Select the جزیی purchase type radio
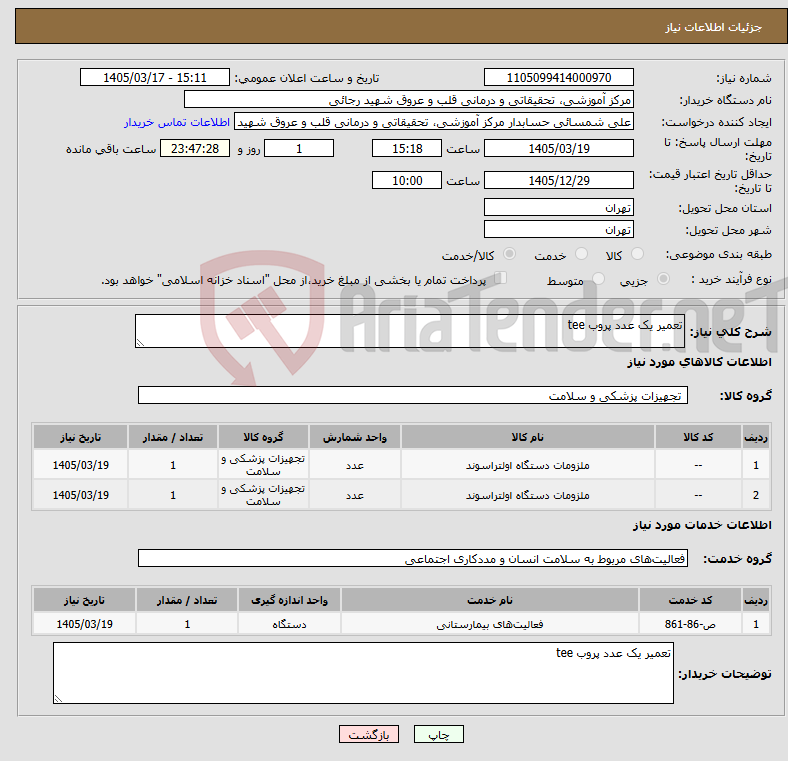Image resolution: width=788 pixels, height=761 pixels. click(663, 278)
